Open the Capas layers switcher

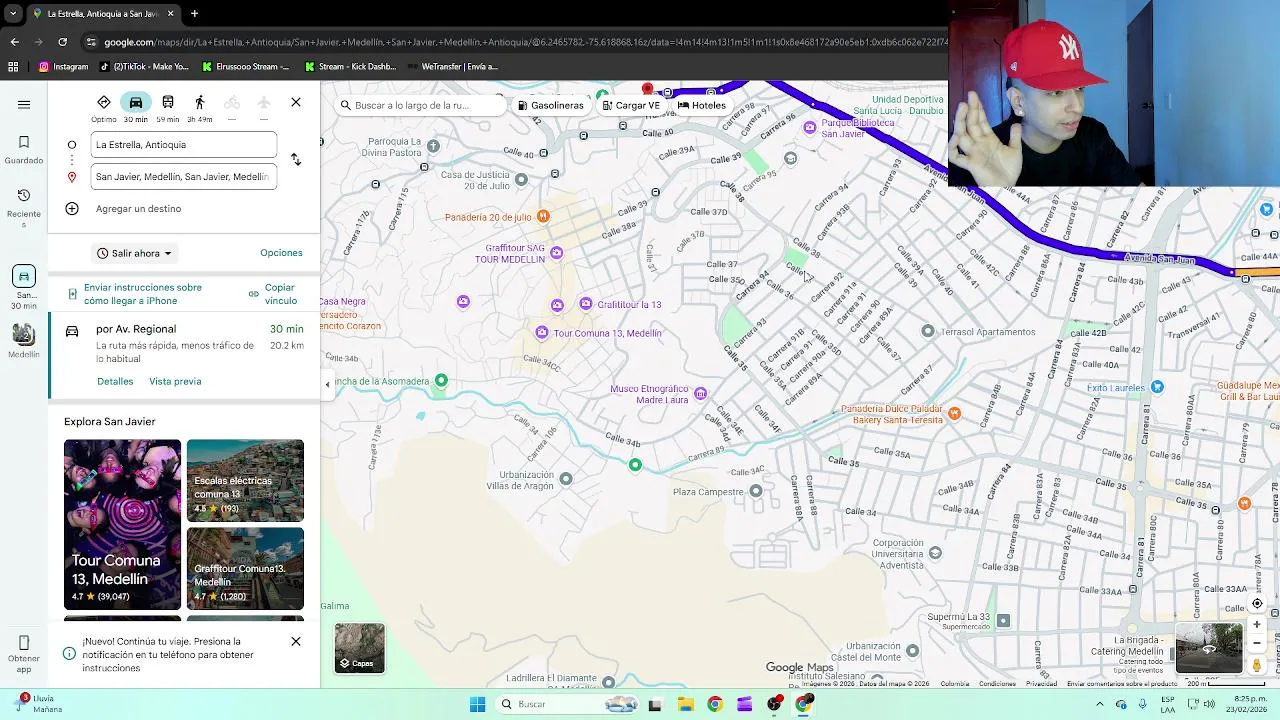pyautogui.click(x=360, y=648)
